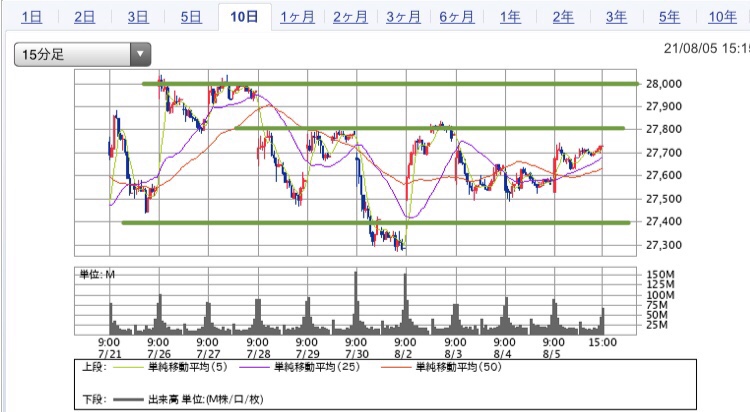This screenshot has width=750, height=412.
Task: Click the 15:00 time label on axis
Action: pos(603,343)
